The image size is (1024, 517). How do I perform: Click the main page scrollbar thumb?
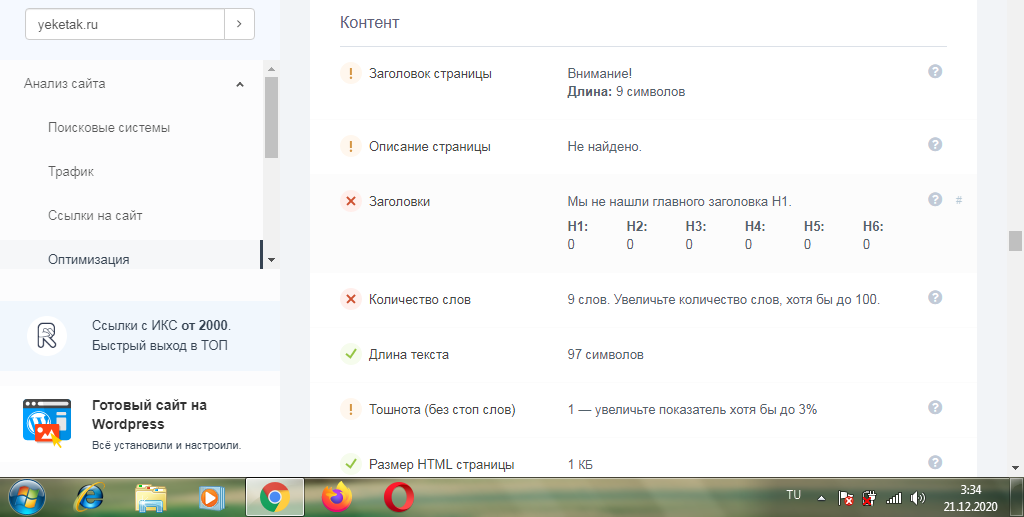pos(1015,241)
